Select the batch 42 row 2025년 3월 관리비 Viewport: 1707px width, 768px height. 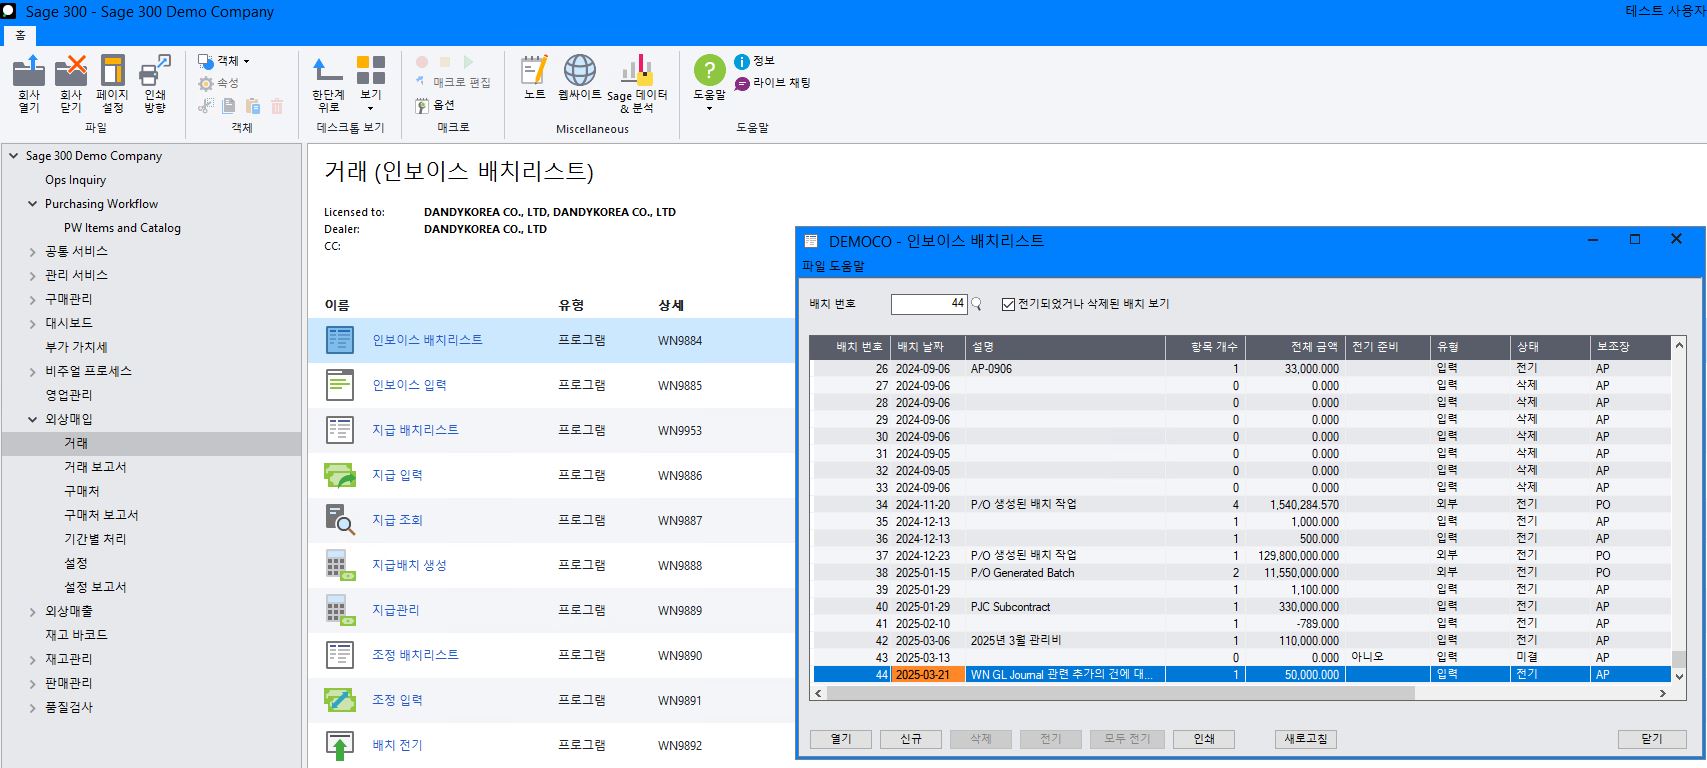pos(1242,640)
